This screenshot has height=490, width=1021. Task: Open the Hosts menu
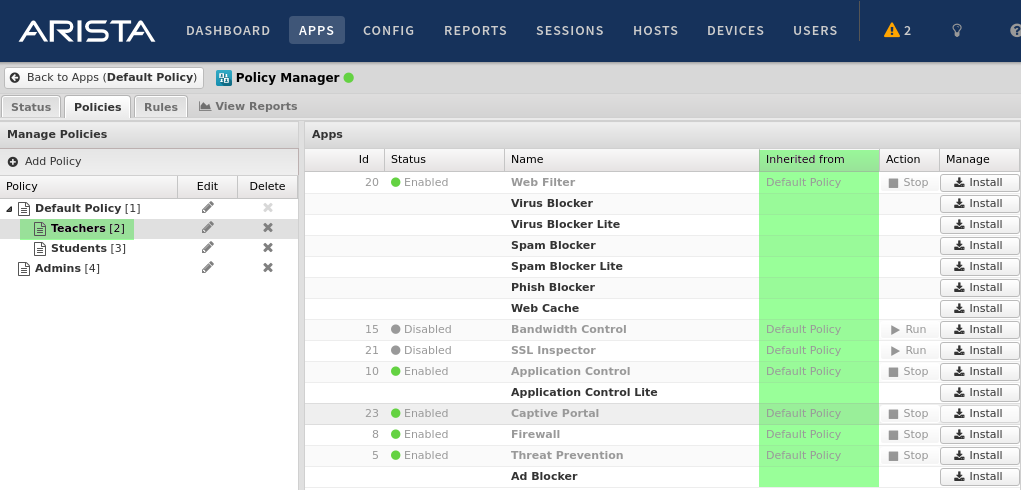(x=656, y=31)
